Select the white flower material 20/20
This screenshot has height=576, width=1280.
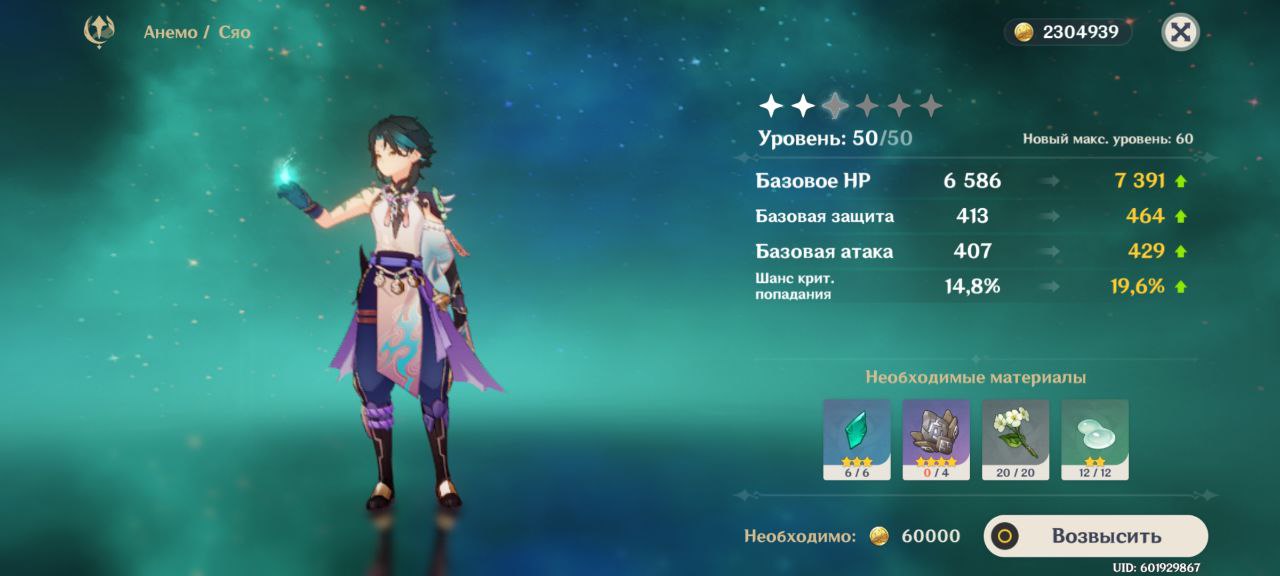tap(1015, 439)
